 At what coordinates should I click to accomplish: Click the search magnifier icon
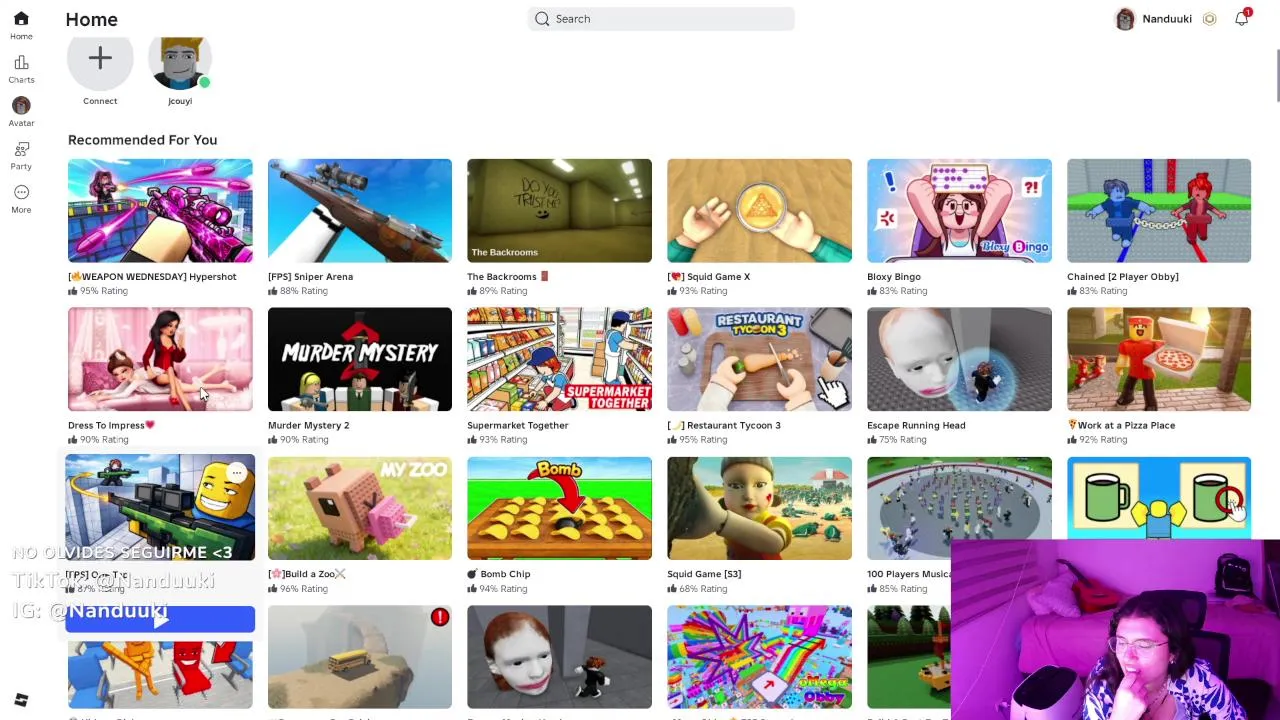click(542, 18)
